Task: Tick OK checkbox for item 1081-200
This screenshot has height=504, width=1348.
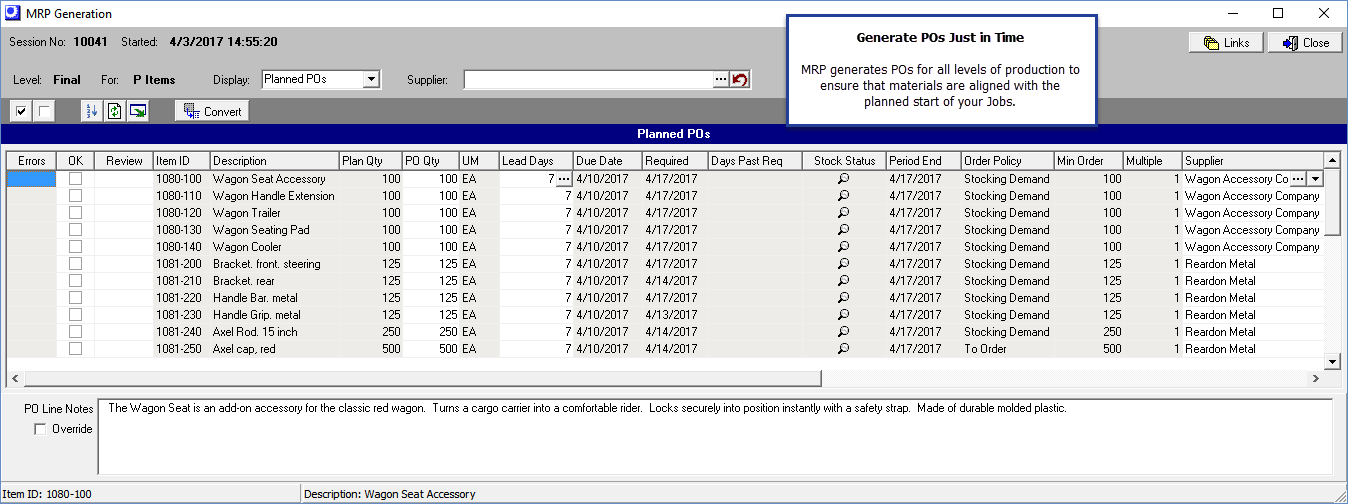Action: [75, 264]
